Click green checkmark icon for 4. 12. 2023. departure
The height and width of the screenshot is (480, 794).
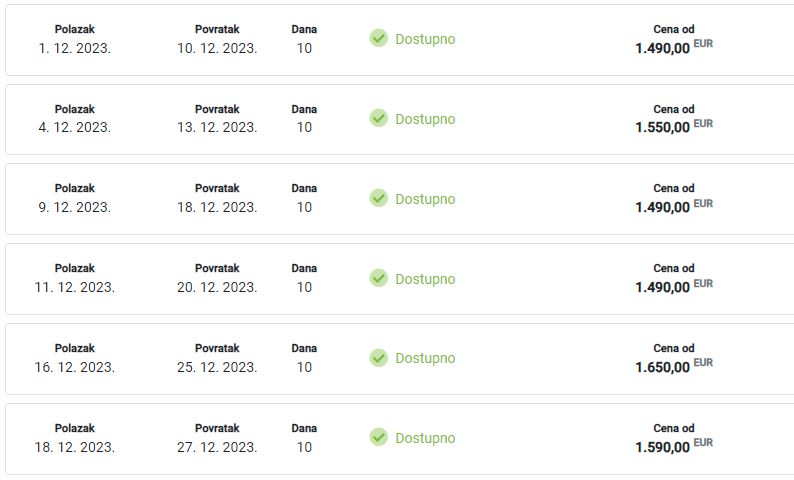[378, 118]
